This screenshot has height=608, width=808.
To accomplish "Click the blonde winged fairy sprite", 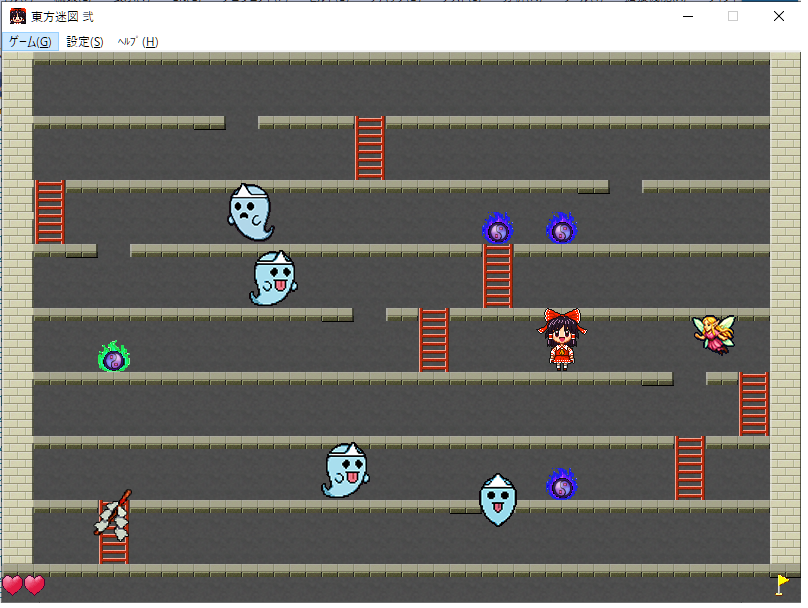I will 714,334.
